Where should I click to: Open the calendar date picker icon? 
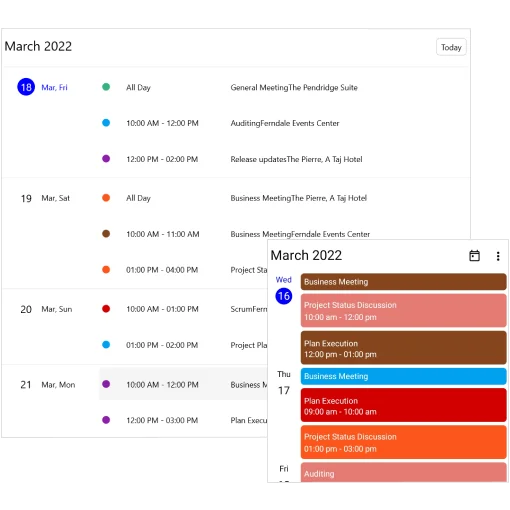(x=474, y=256)
